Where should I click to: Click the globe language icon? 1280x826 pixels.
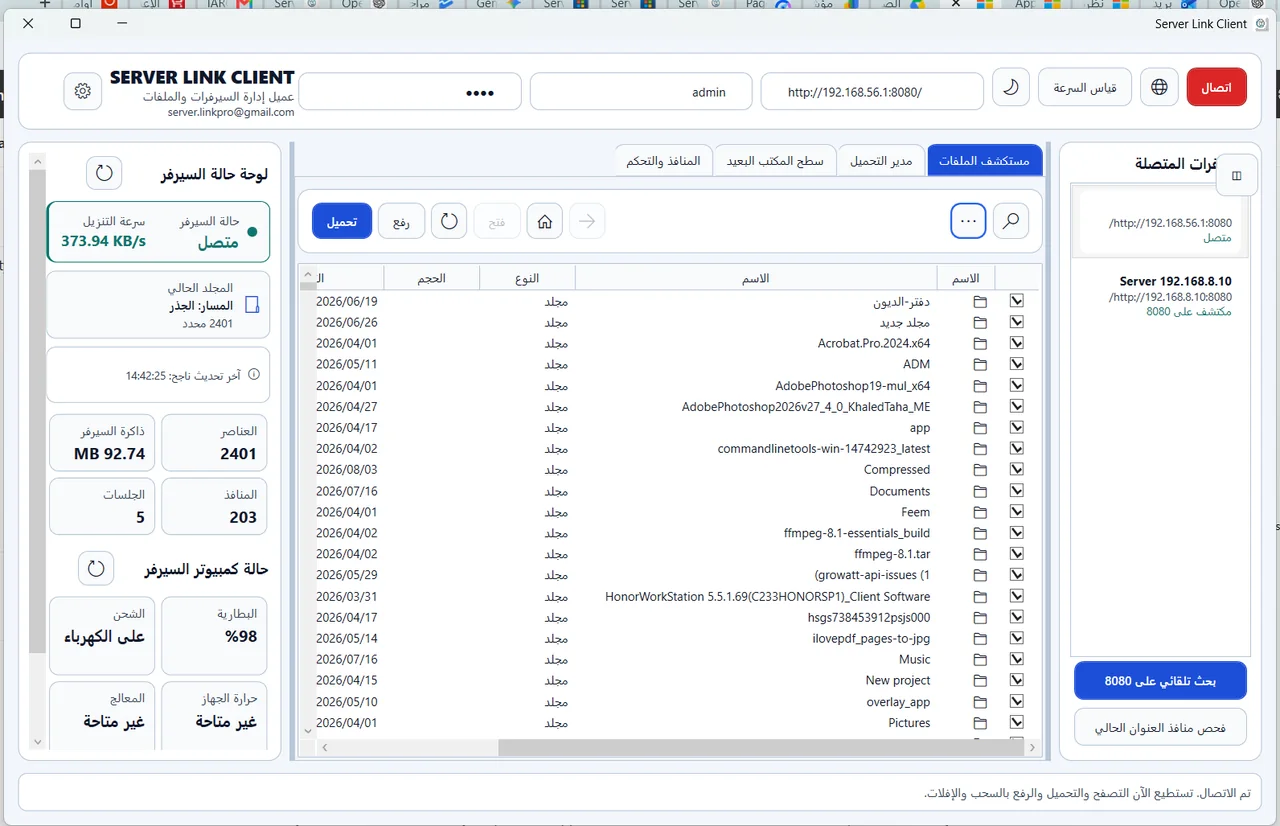(x=1159, y=87)
